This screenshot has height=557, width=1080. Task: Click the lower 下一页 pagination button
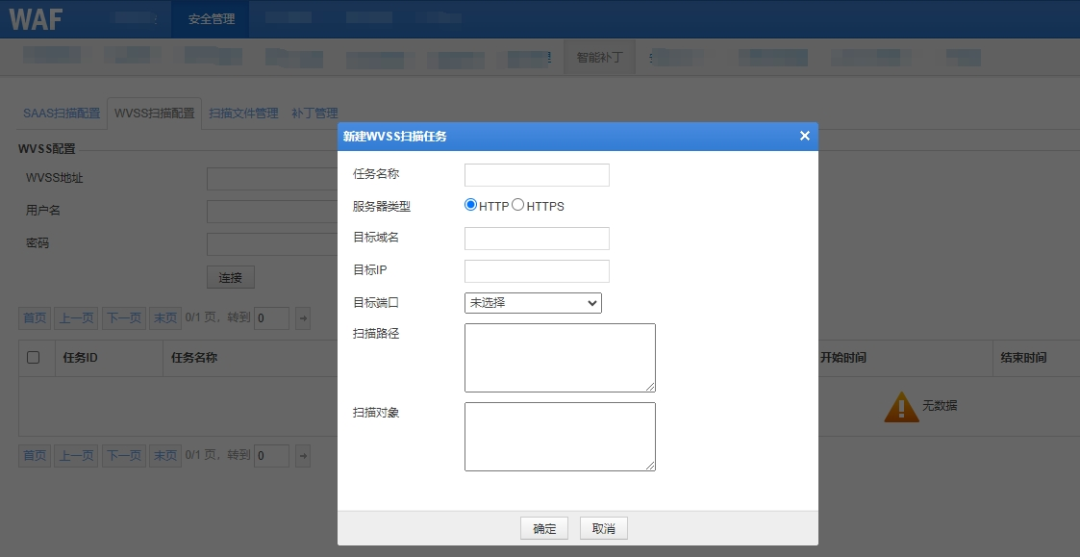[x=124, y=456]
